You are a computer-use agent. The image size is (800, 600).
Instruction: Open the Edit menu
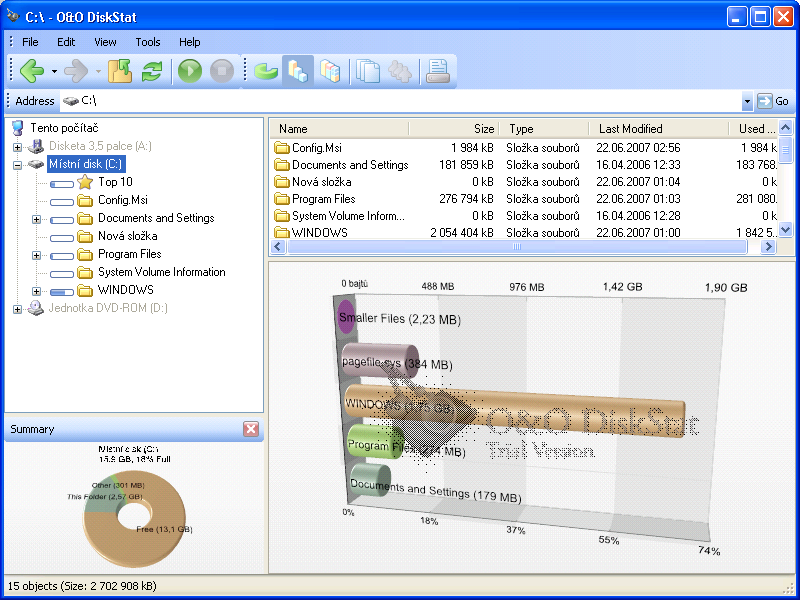click(x=66, y=42)
